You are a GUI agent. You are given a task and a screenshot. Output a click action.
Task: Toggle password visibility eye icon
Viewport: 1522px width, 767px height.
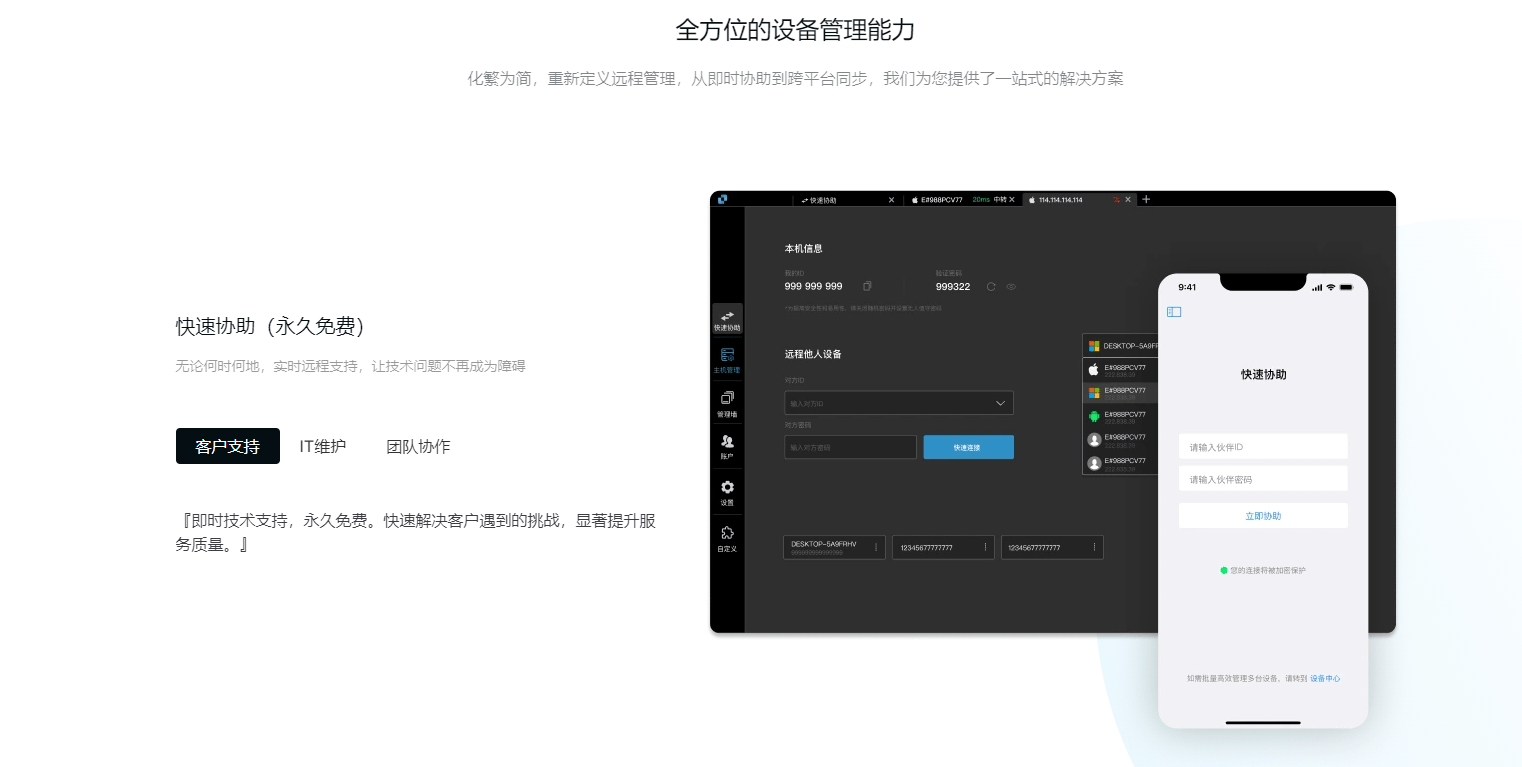(x=1011, y=286)
